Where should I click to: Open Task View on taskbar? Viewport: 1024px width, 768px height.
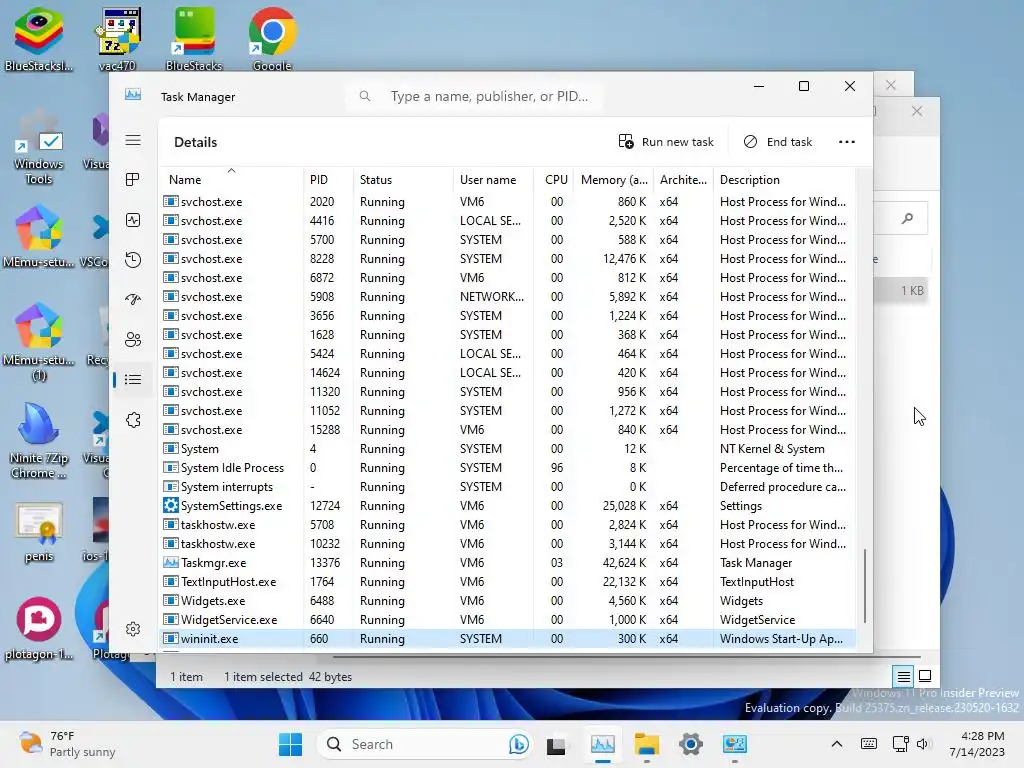(556, 744)
